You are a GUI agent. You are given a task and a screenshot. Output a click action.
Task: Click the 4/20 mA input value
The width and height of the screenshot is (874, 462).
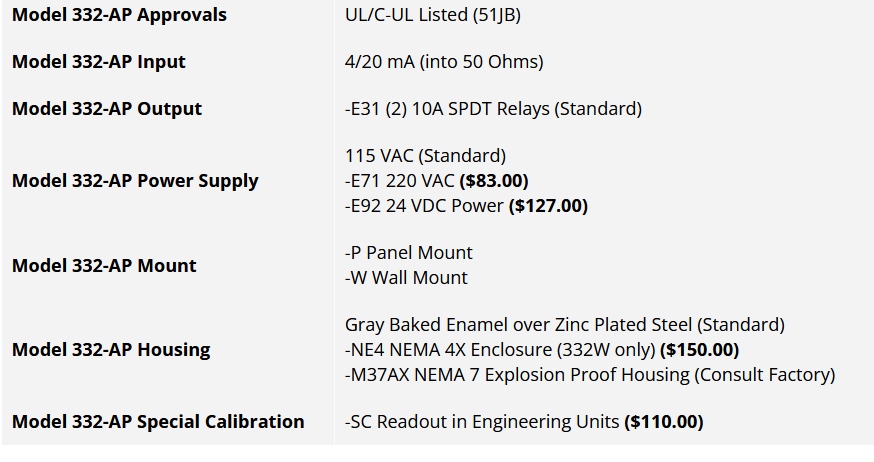coord(444,62)
